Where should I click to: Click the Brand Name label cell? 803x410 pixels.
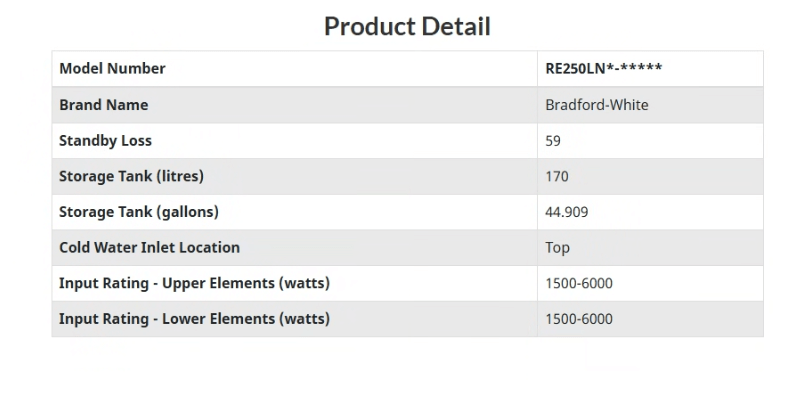(103, 105)
